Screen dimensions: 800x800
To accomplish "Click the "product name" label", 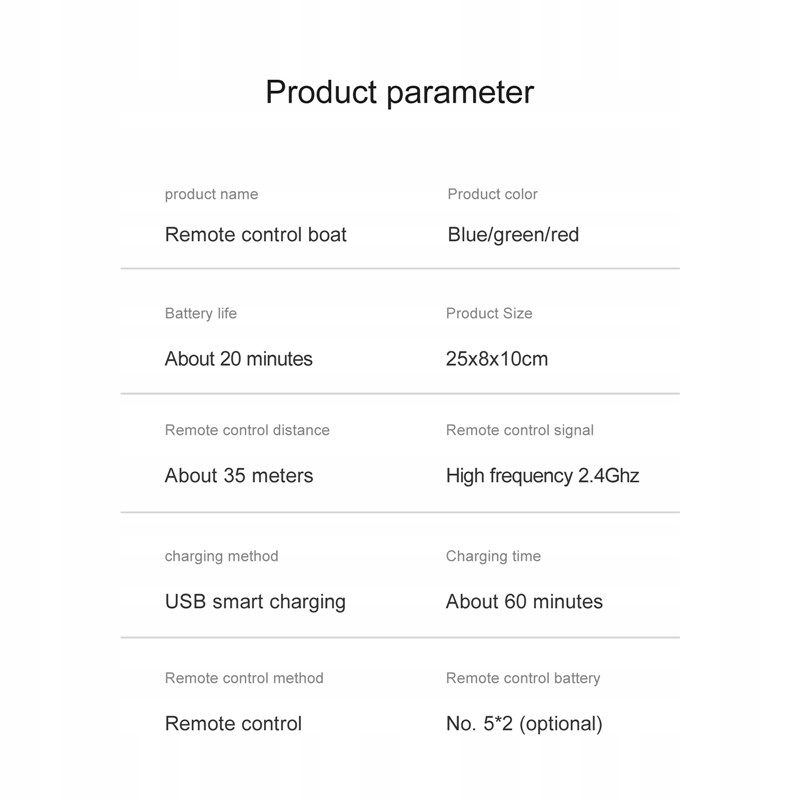I will point(211,194).
